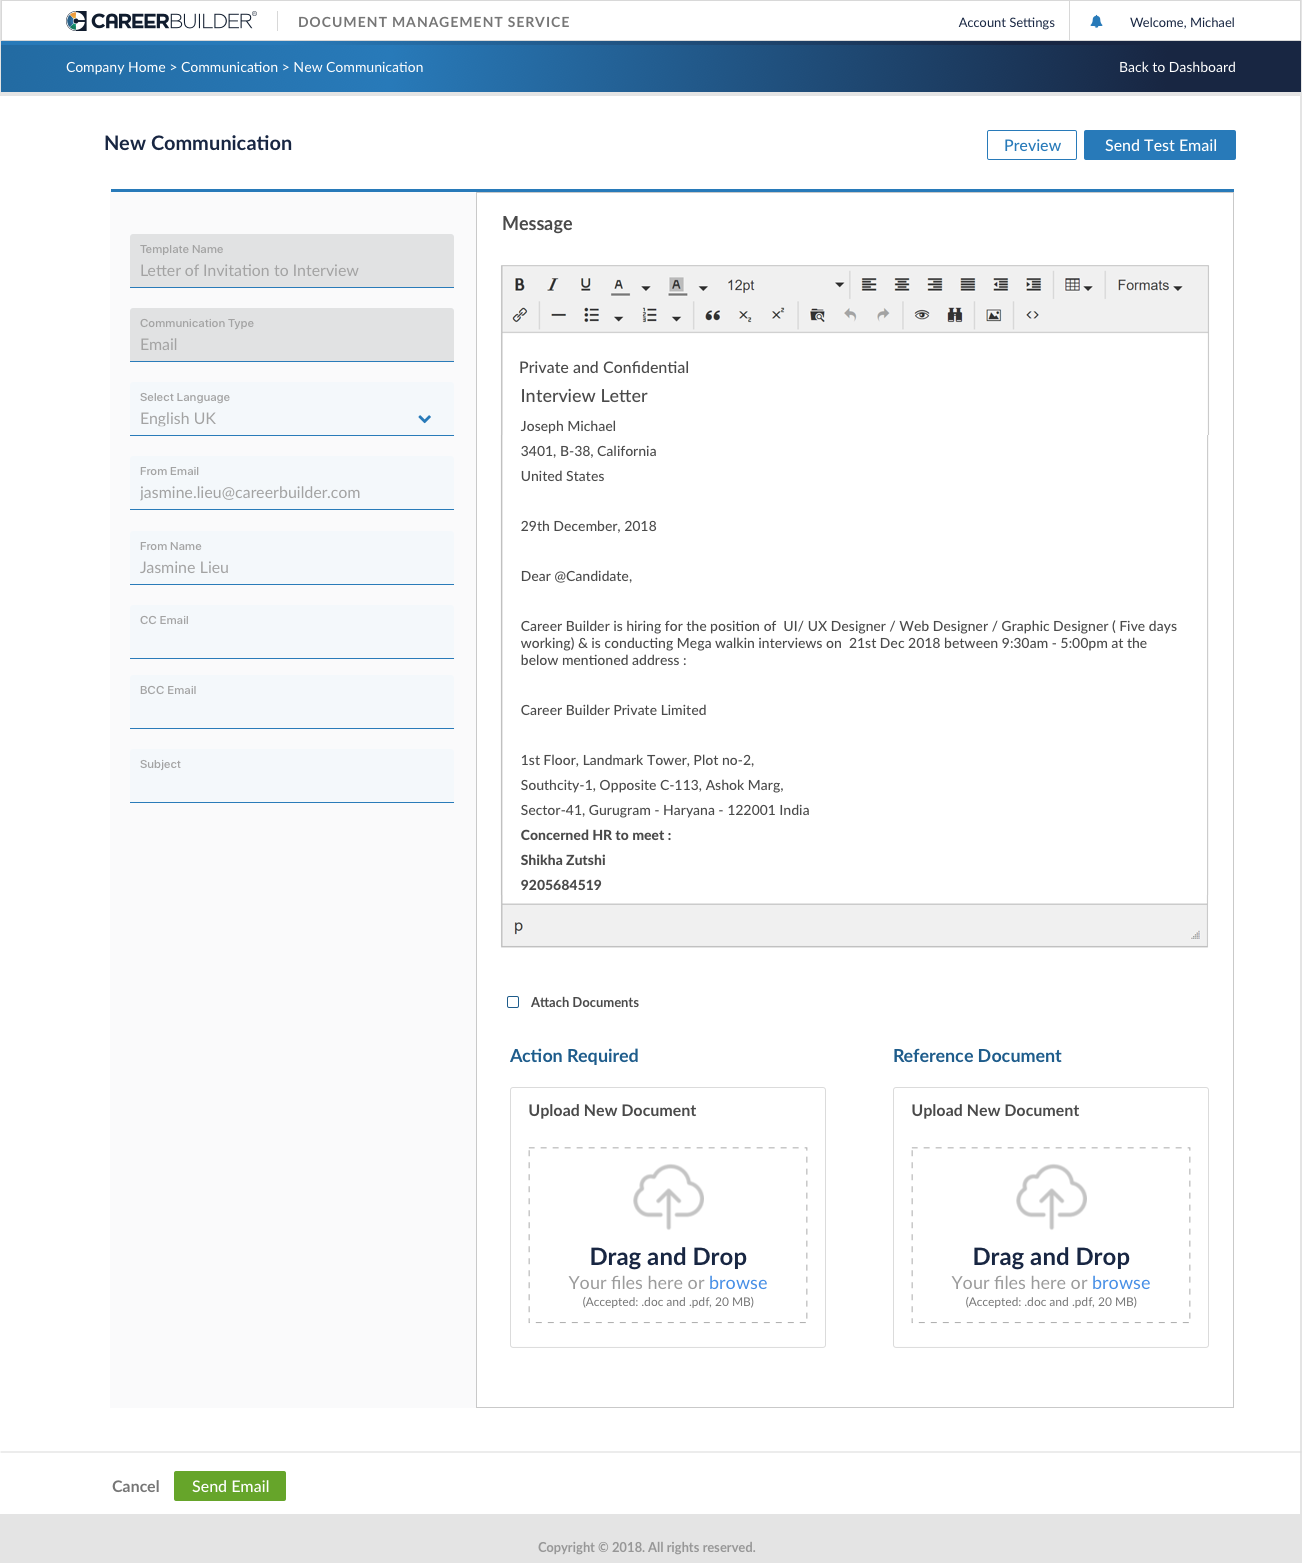Open background color picker dropdown arrow
Viewport: 1302px width, 1563px height.
703,287
